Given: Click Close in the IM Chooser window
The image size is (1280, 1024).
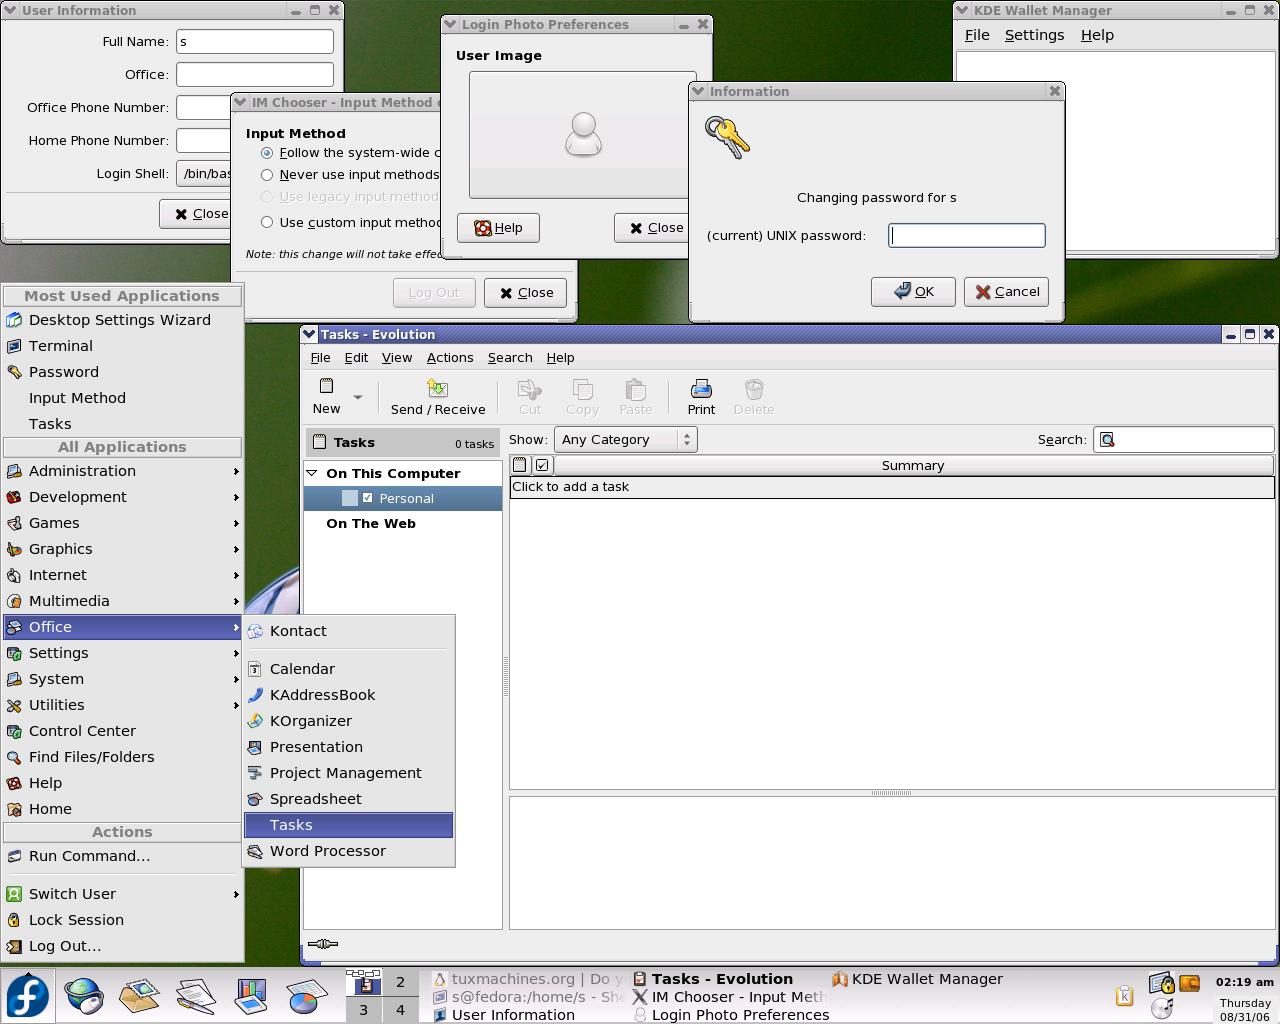Looking at the screenshot, I should [x=525, y=293].
